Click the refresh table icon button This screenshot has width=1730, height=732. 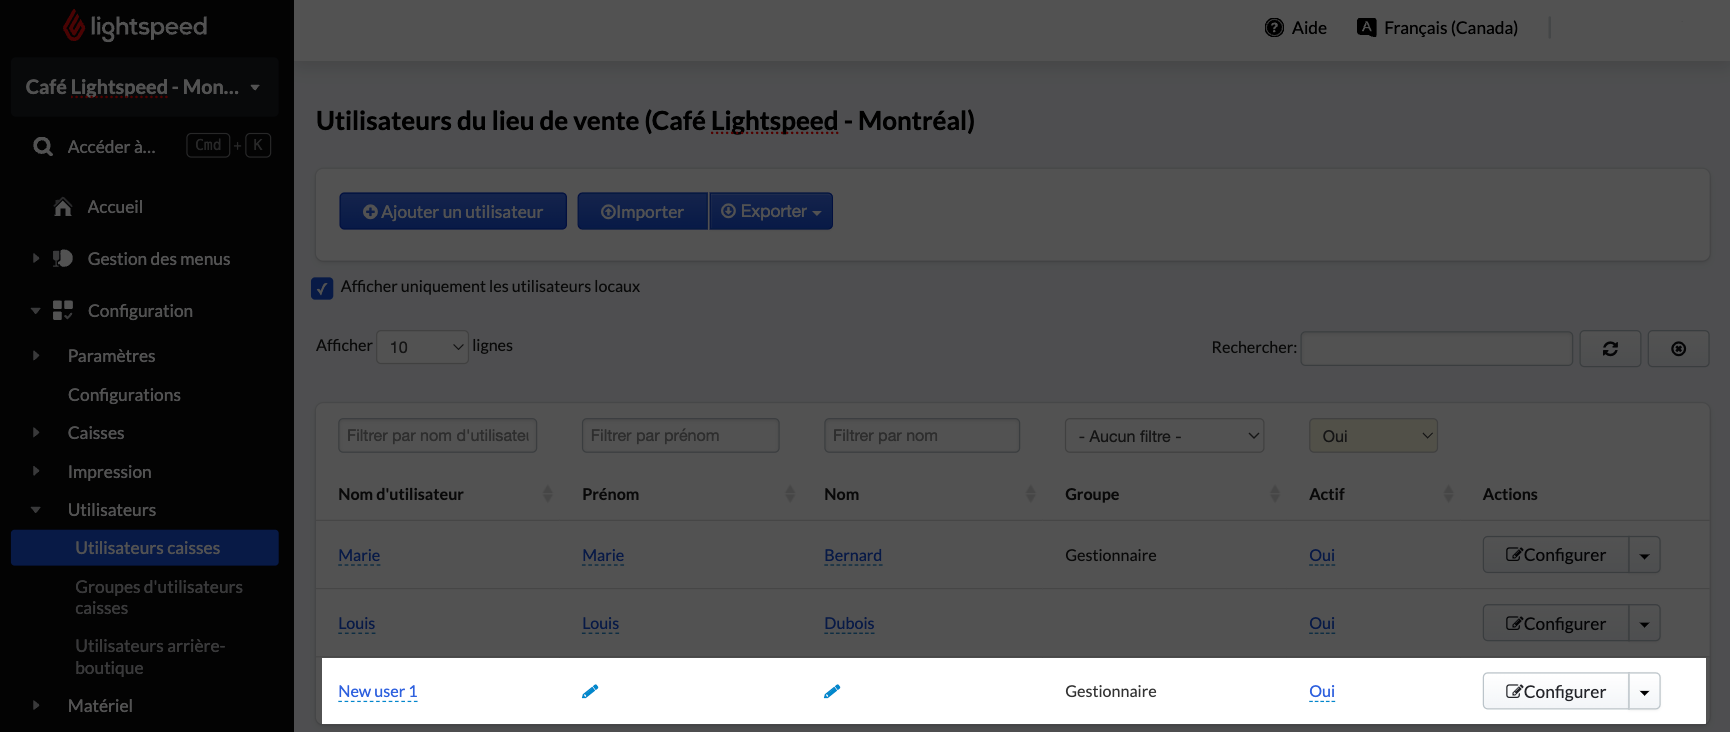coord(1610,348)
